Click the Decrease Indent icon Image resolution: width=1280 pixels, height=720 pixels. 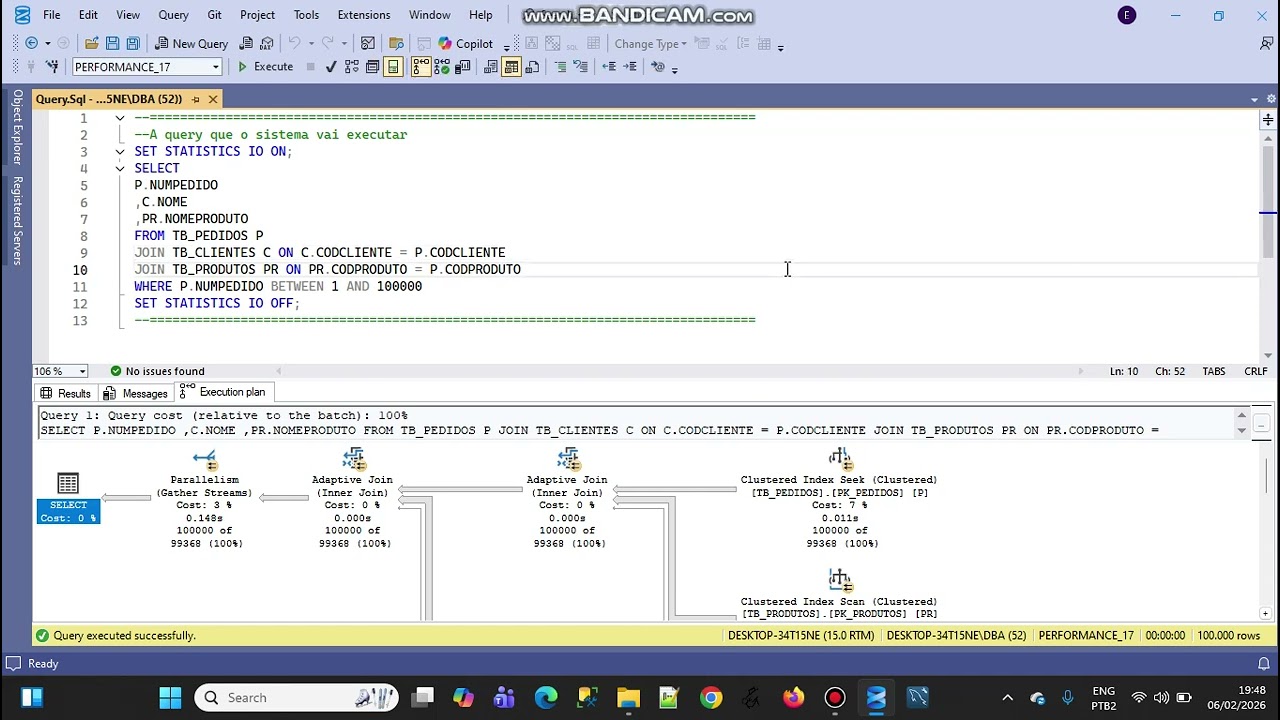609,67
